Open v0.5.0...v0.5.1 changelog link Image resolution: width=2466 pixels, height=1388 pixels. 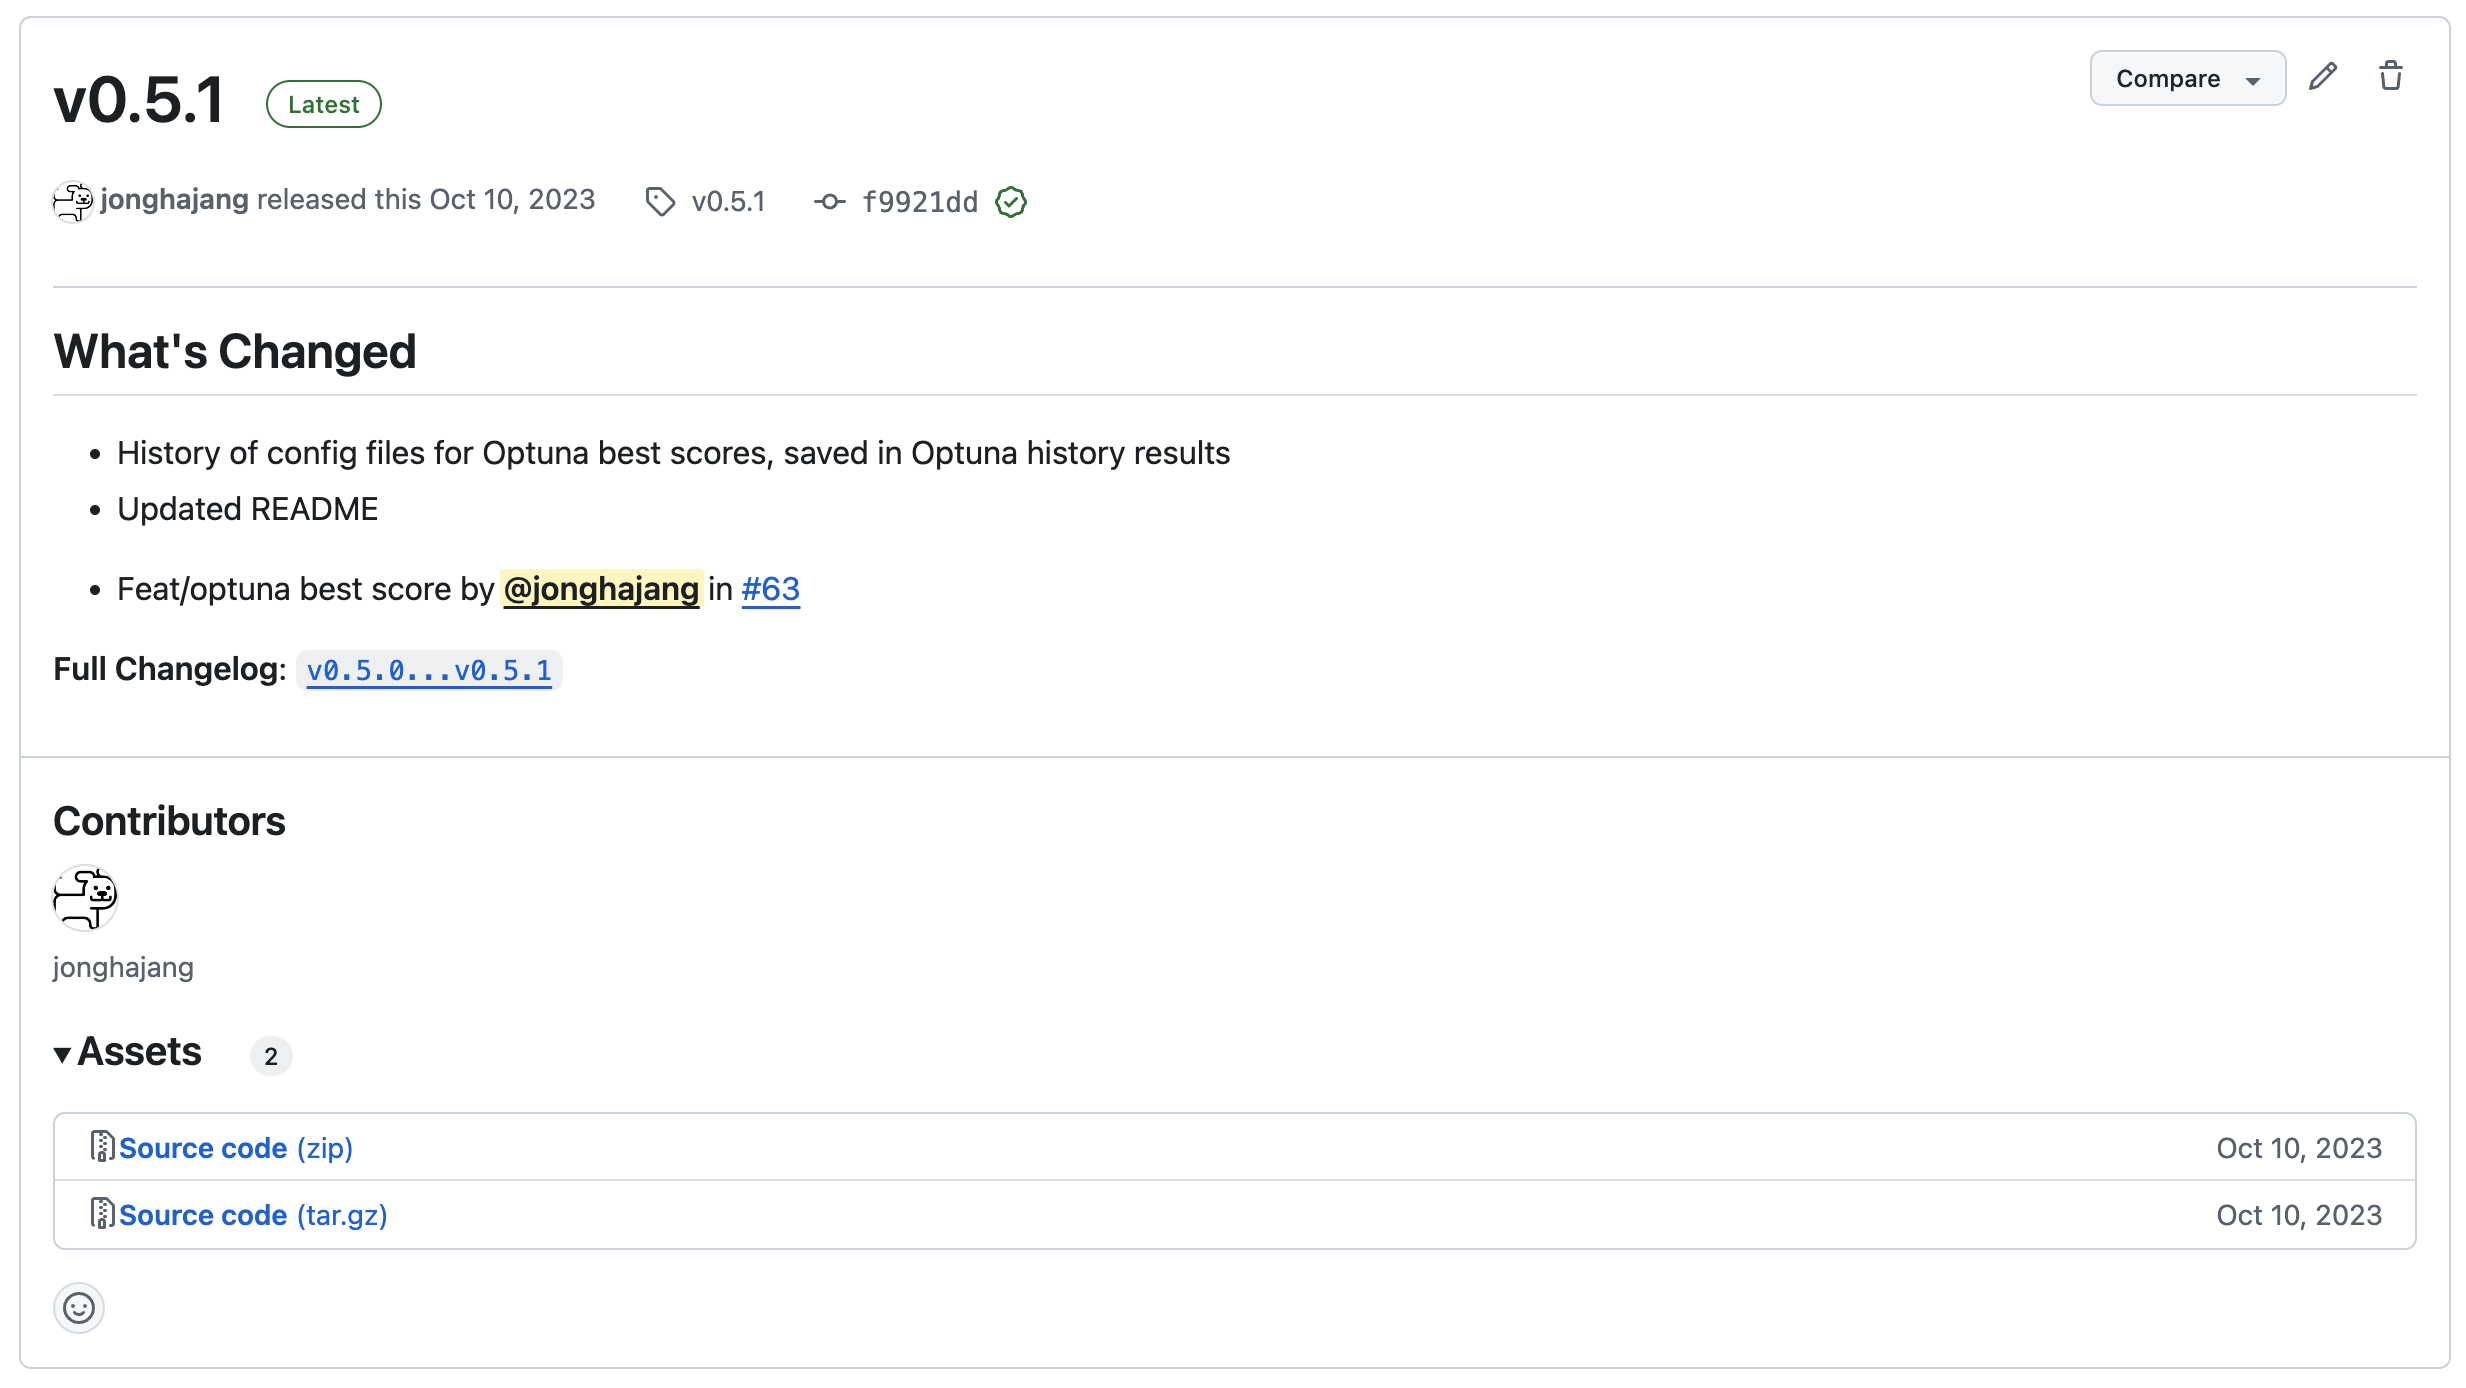coord(429,670)
